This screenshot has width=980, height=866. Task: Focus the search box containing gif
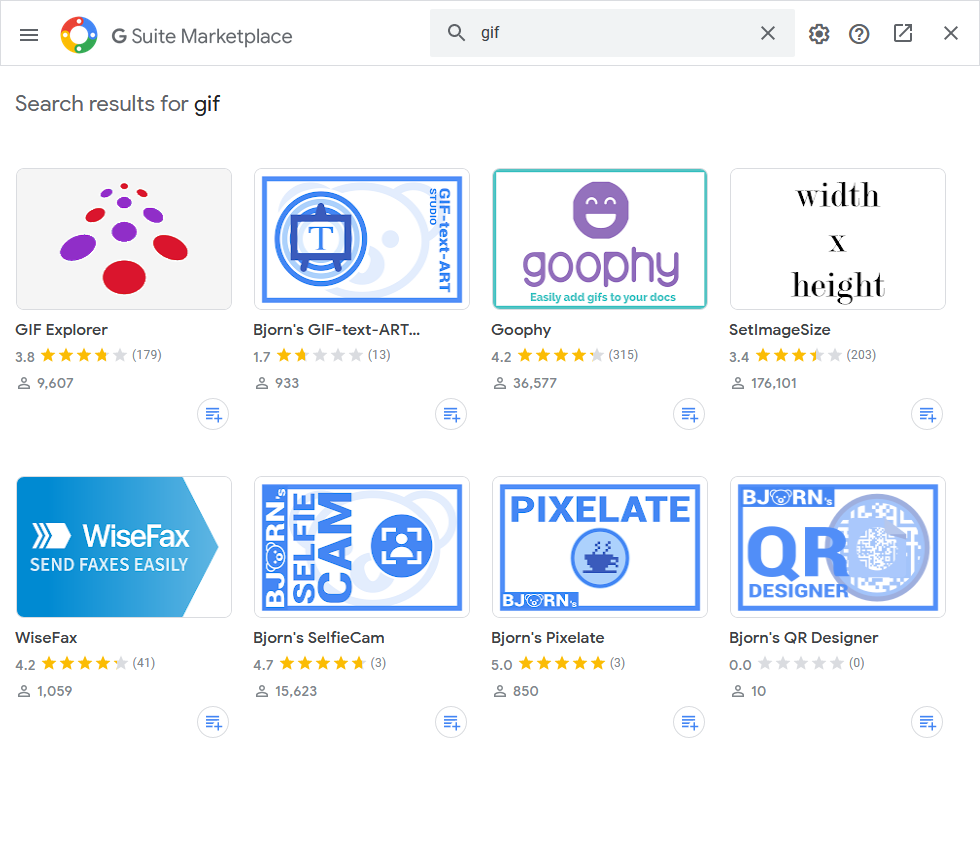click(612, 33)
